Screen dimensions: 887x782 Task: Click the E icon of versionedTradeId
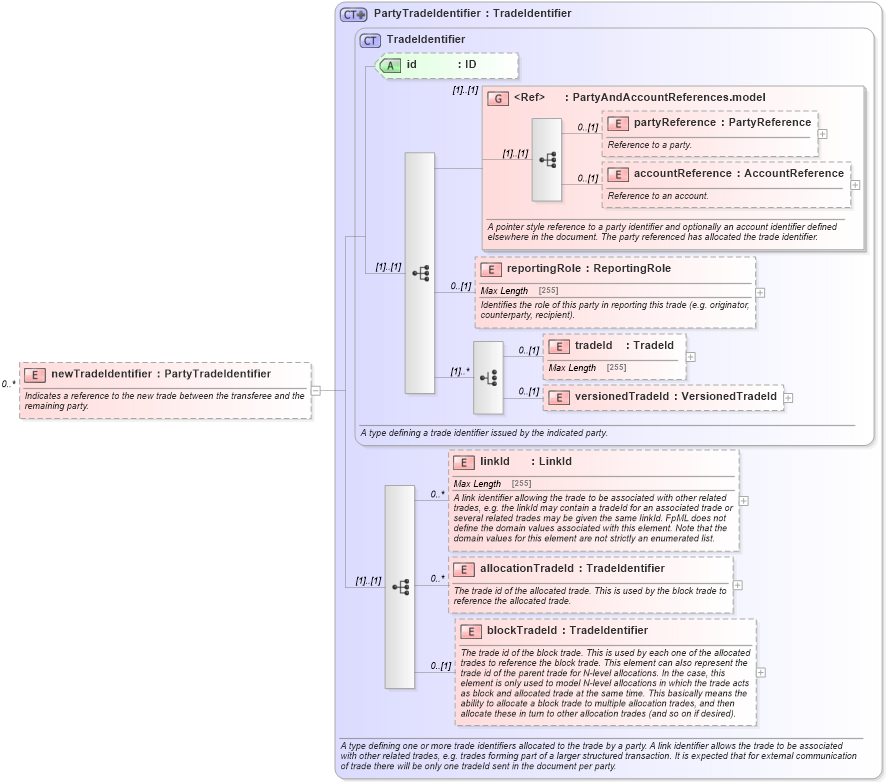[558, 398]
